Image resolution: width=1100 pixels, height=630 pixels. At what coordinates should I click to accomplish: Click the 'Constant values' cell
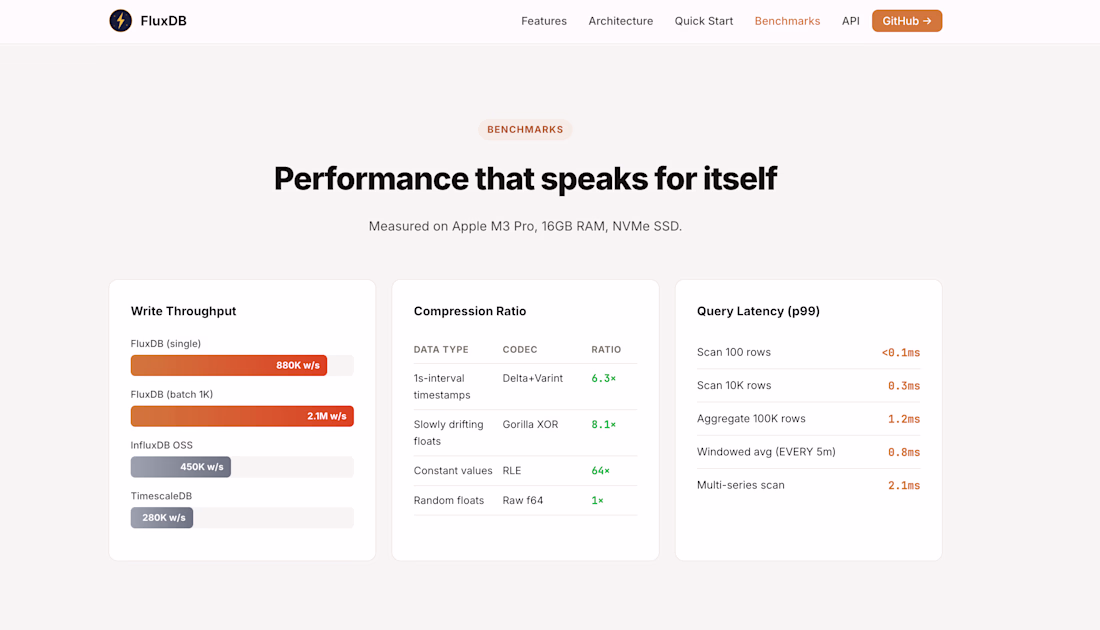pos(452,471)
